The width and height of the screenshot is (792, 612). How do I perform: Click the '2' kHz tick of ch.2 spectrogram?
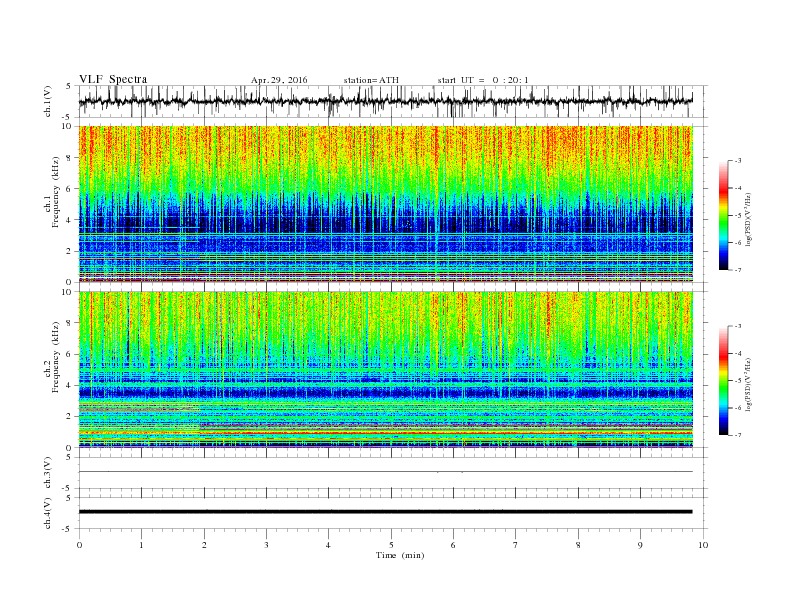(x=69, y=417)
